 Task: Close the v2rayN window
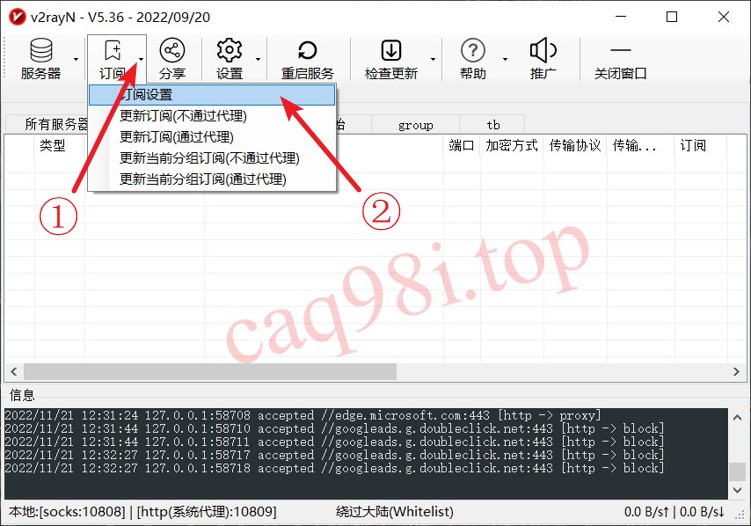tap(723, 17)
